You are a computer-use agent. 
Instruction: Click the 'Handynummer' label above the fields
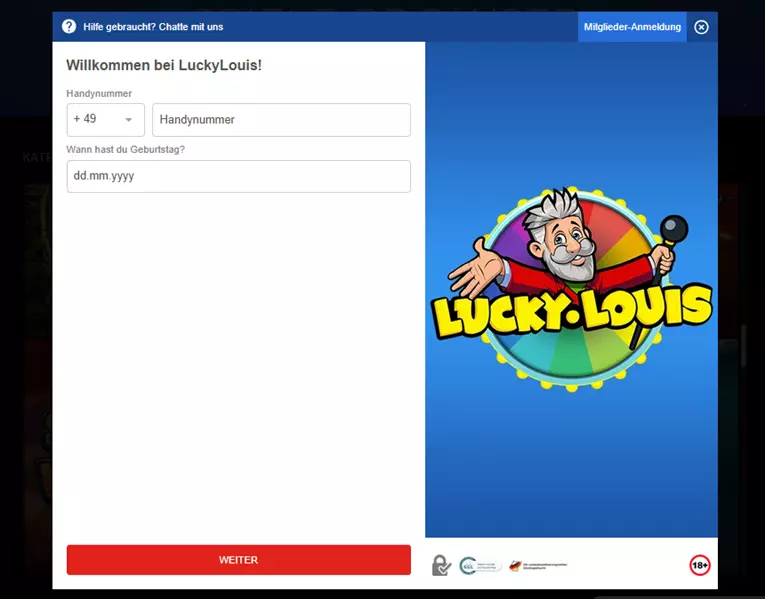[99, 94]
